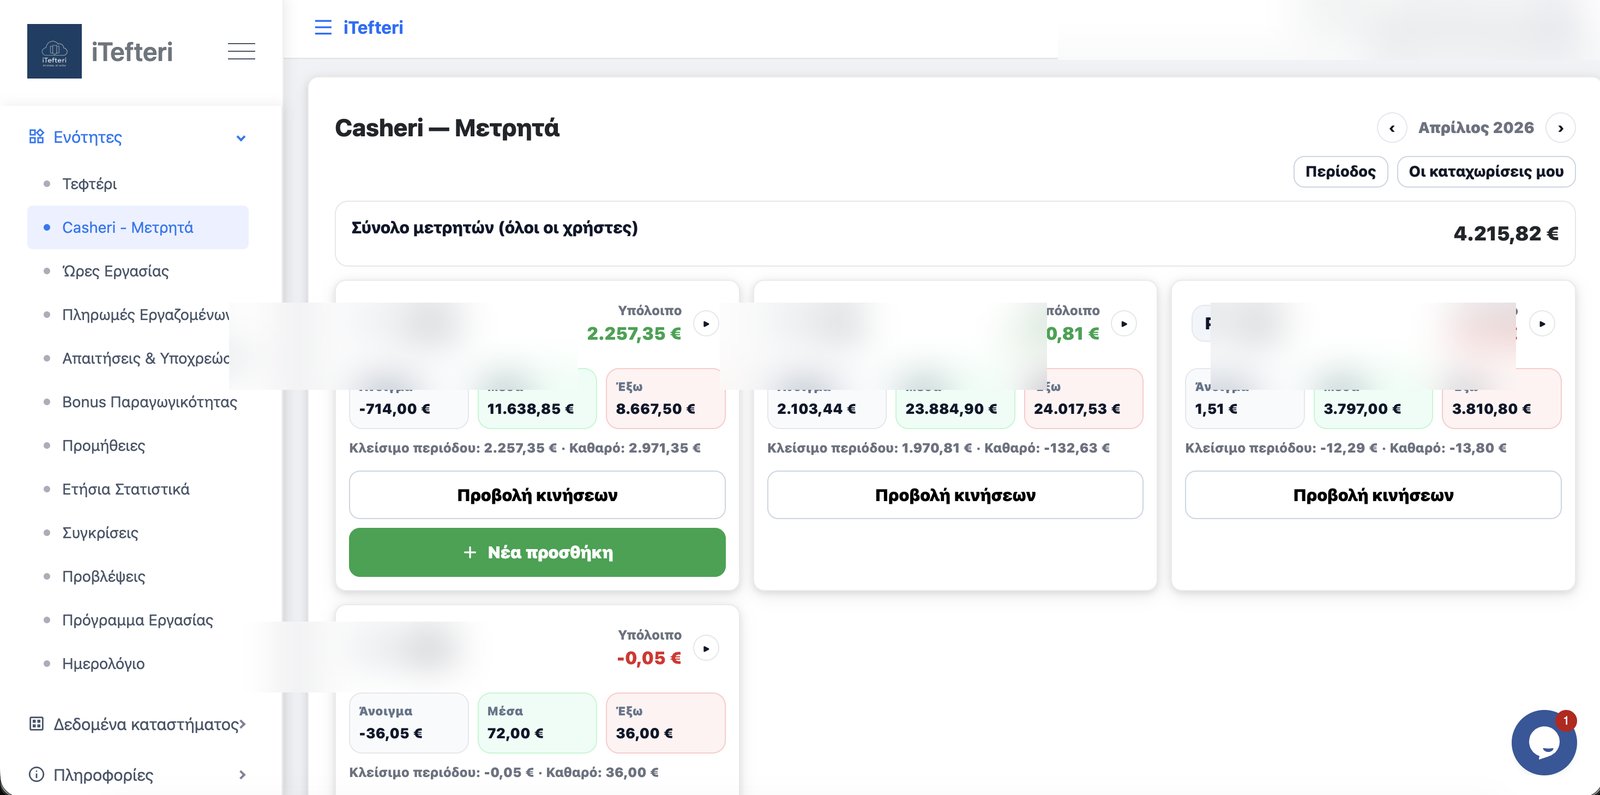The height and width of the screenshot is (795, 1600).
Task: Collapse the Ενότητες section chevron
Action: pos(241,138)
